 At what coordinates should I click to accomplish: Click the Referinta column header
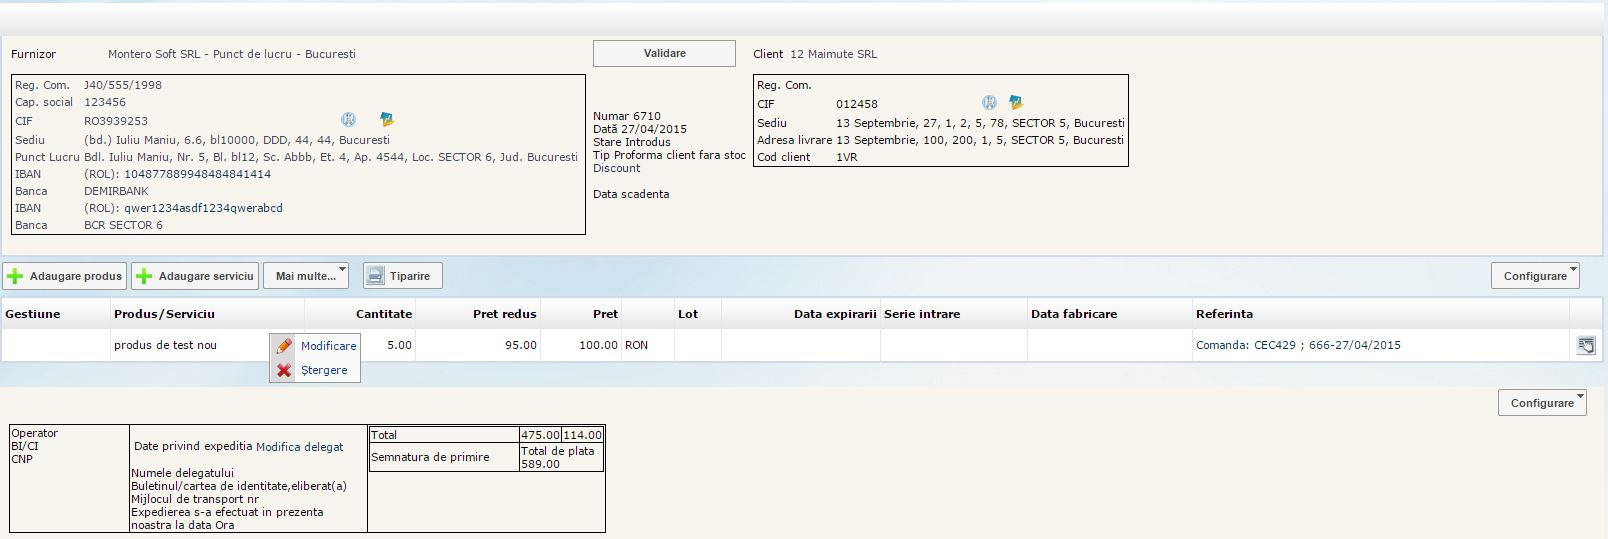coord(1224,314)
